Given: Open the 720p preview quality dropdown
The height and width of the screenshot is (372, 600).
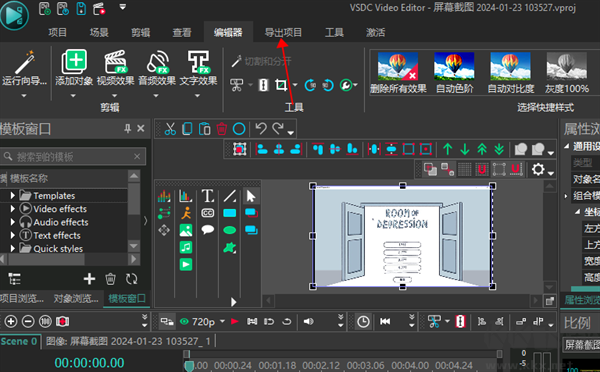Looking at the screenshot, I should point(222,321).
